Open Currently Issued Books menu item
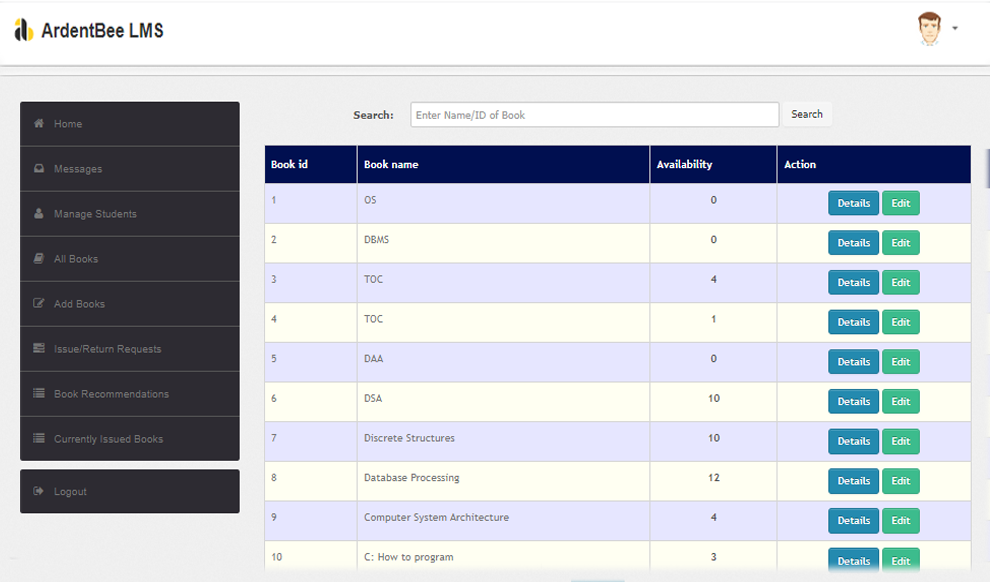990x582 pixels. [108, 439]
